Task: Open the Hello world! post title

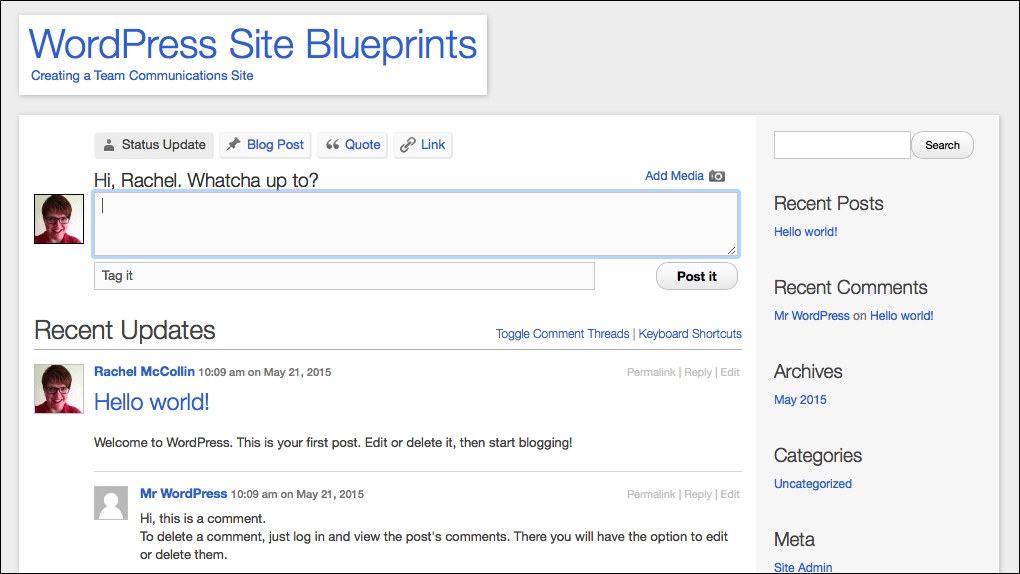Action: tap(152, 402)
